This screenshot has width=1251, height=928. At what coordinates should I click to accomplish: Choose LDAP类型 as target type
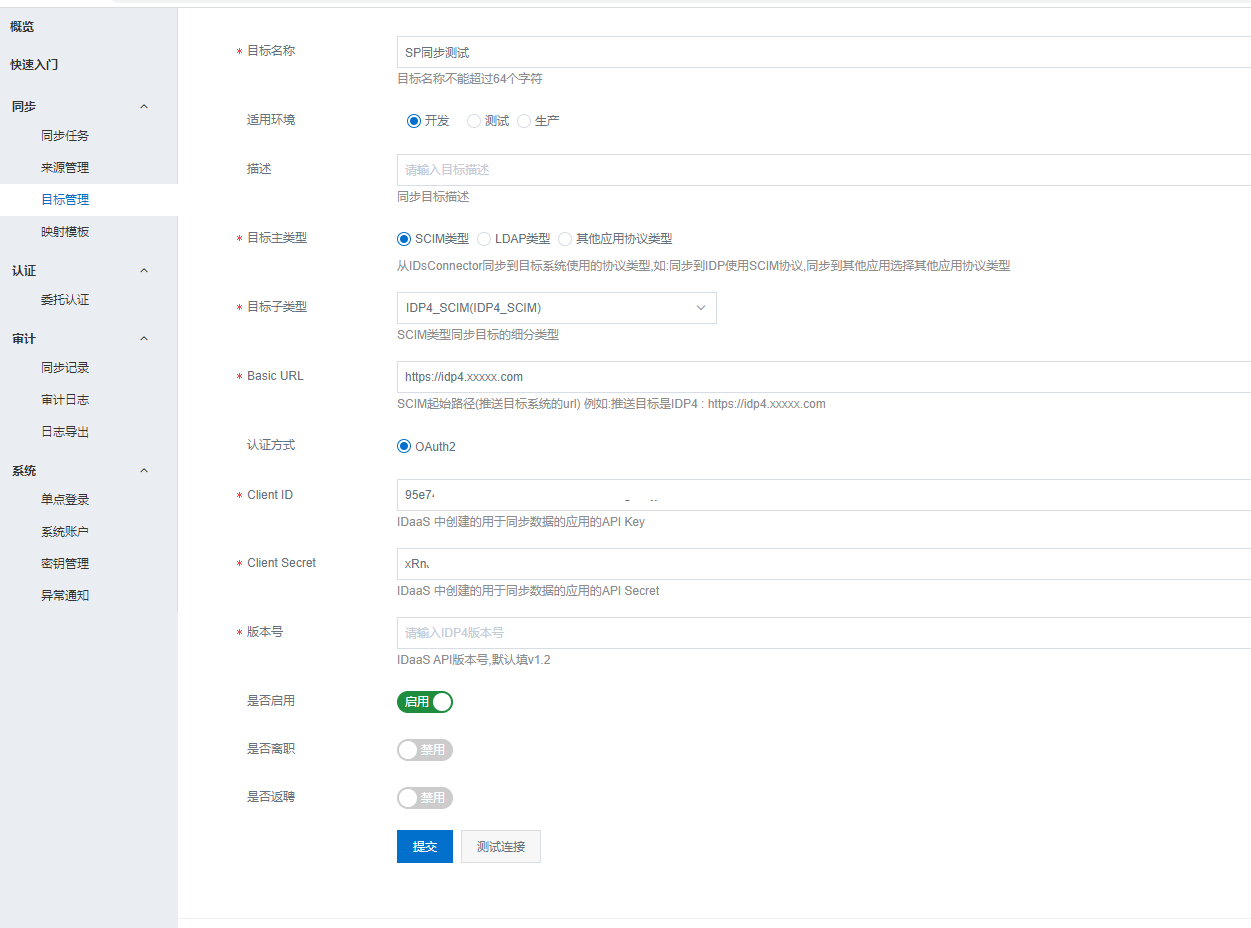[484, 239]
